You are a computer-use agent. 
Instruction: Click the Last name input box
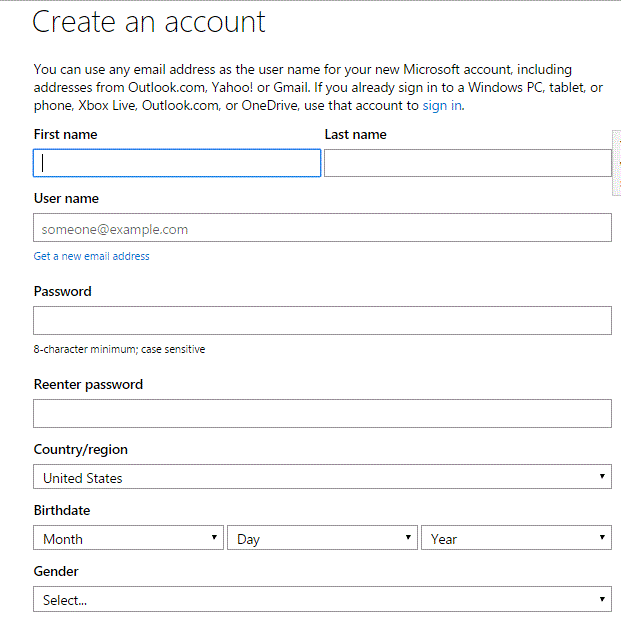click(x=468, y=163)
